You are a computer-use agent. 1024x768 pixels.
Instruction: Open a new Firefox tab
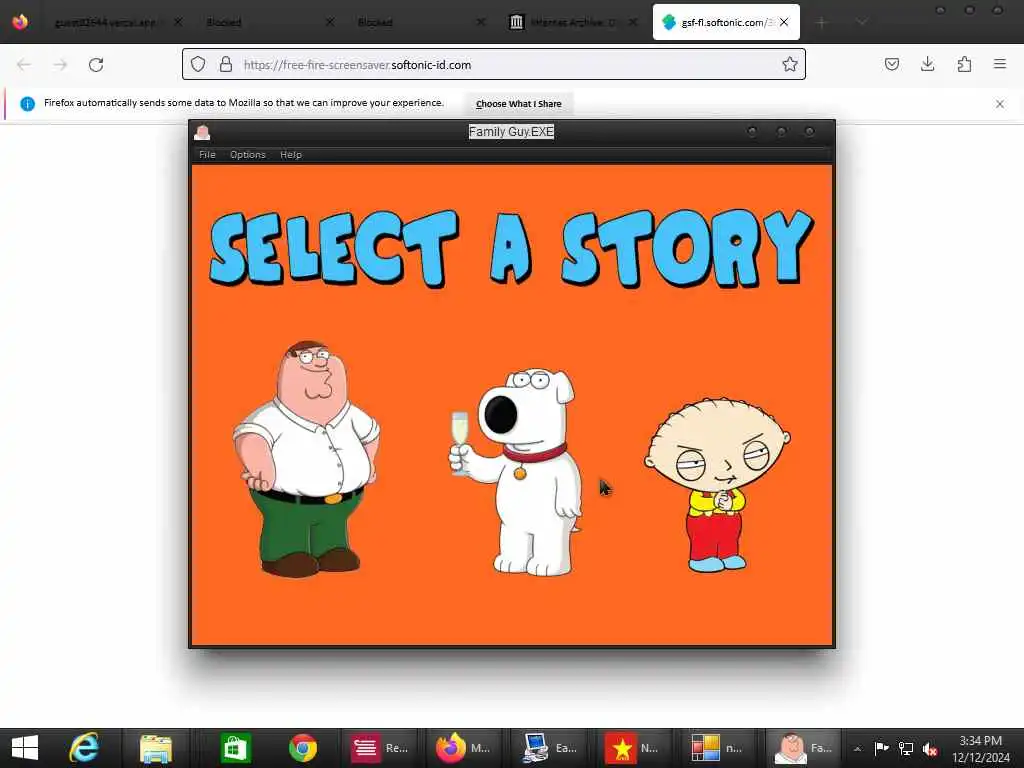(x=822, y=23)
